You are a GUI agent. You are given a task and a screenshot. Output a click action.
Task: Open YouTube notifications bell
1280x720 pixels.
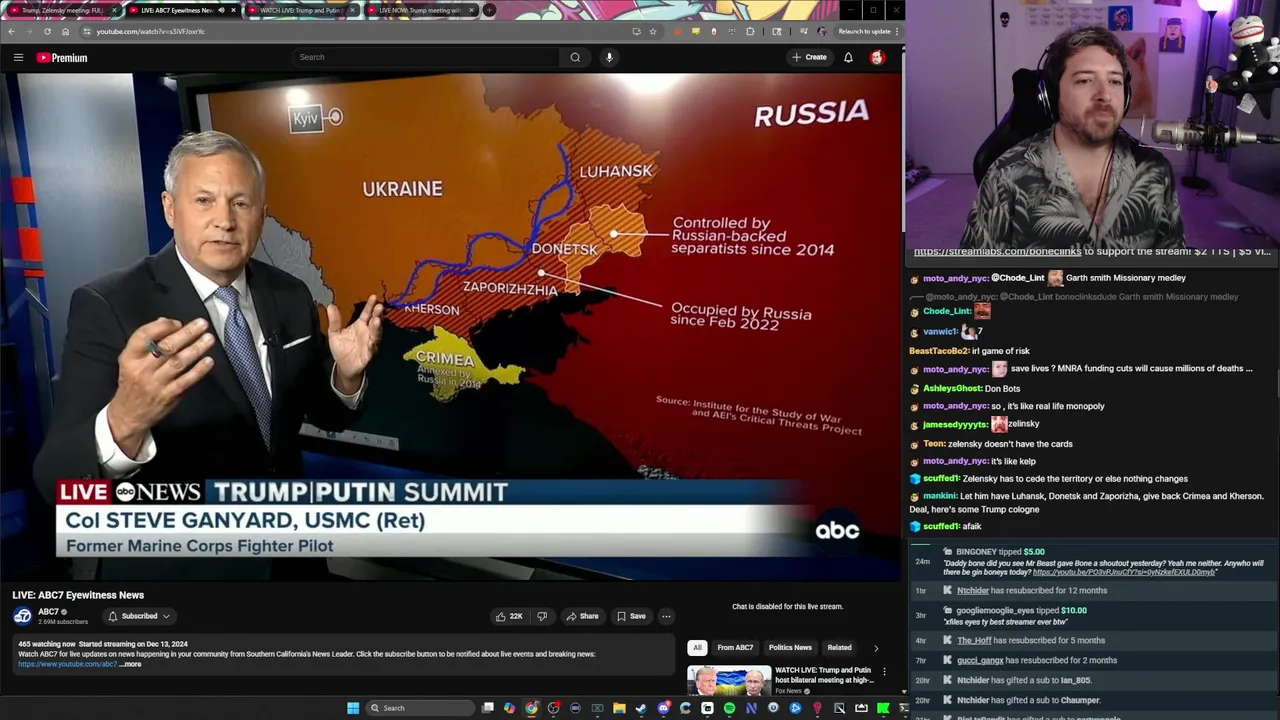click(848, 57)
